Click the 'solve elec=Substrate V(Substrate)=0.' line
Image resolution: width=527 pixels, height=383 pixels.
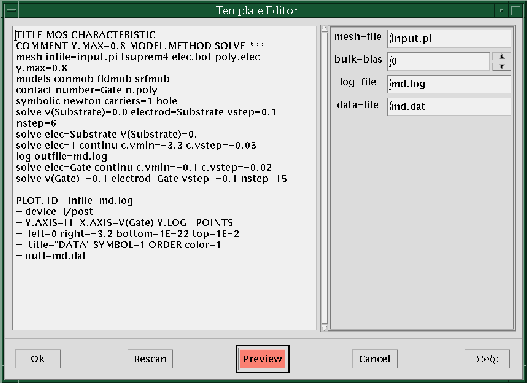106,134
